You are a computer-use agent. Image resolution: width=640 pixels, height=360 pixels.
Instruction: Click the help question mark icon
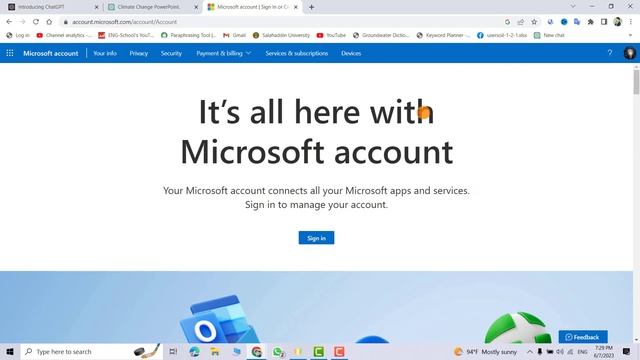[x=609, y=53]
